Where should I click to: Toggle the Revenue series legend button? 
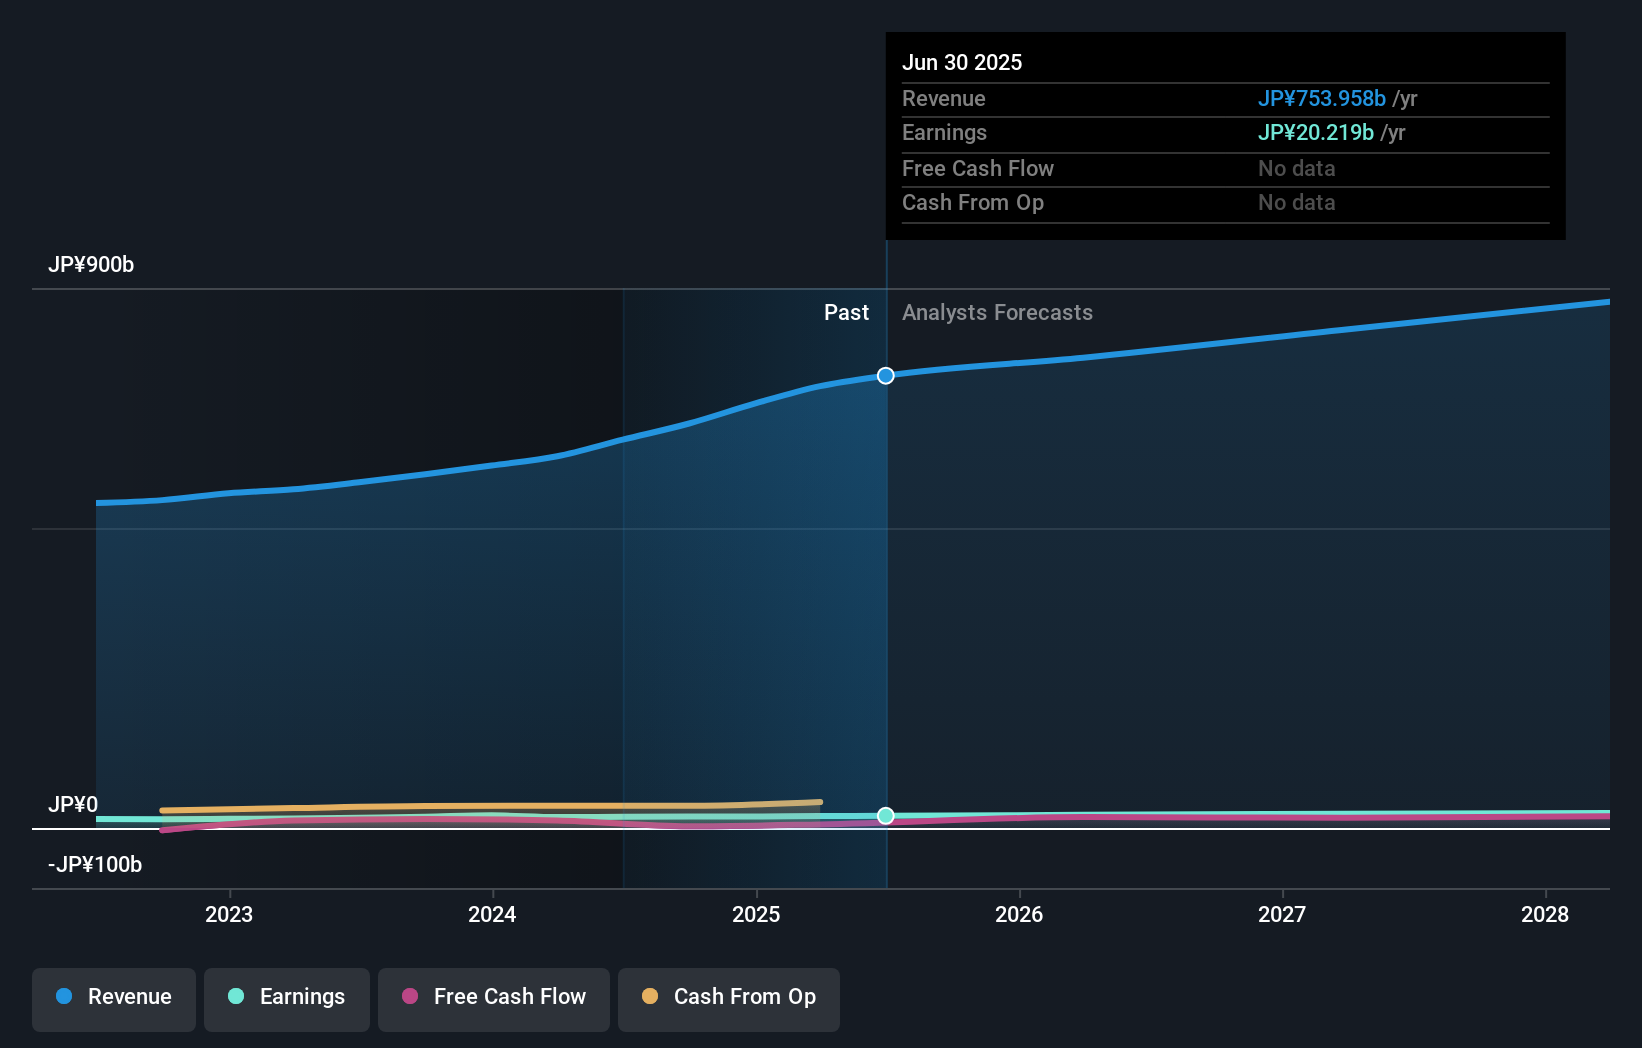point(114,999)
